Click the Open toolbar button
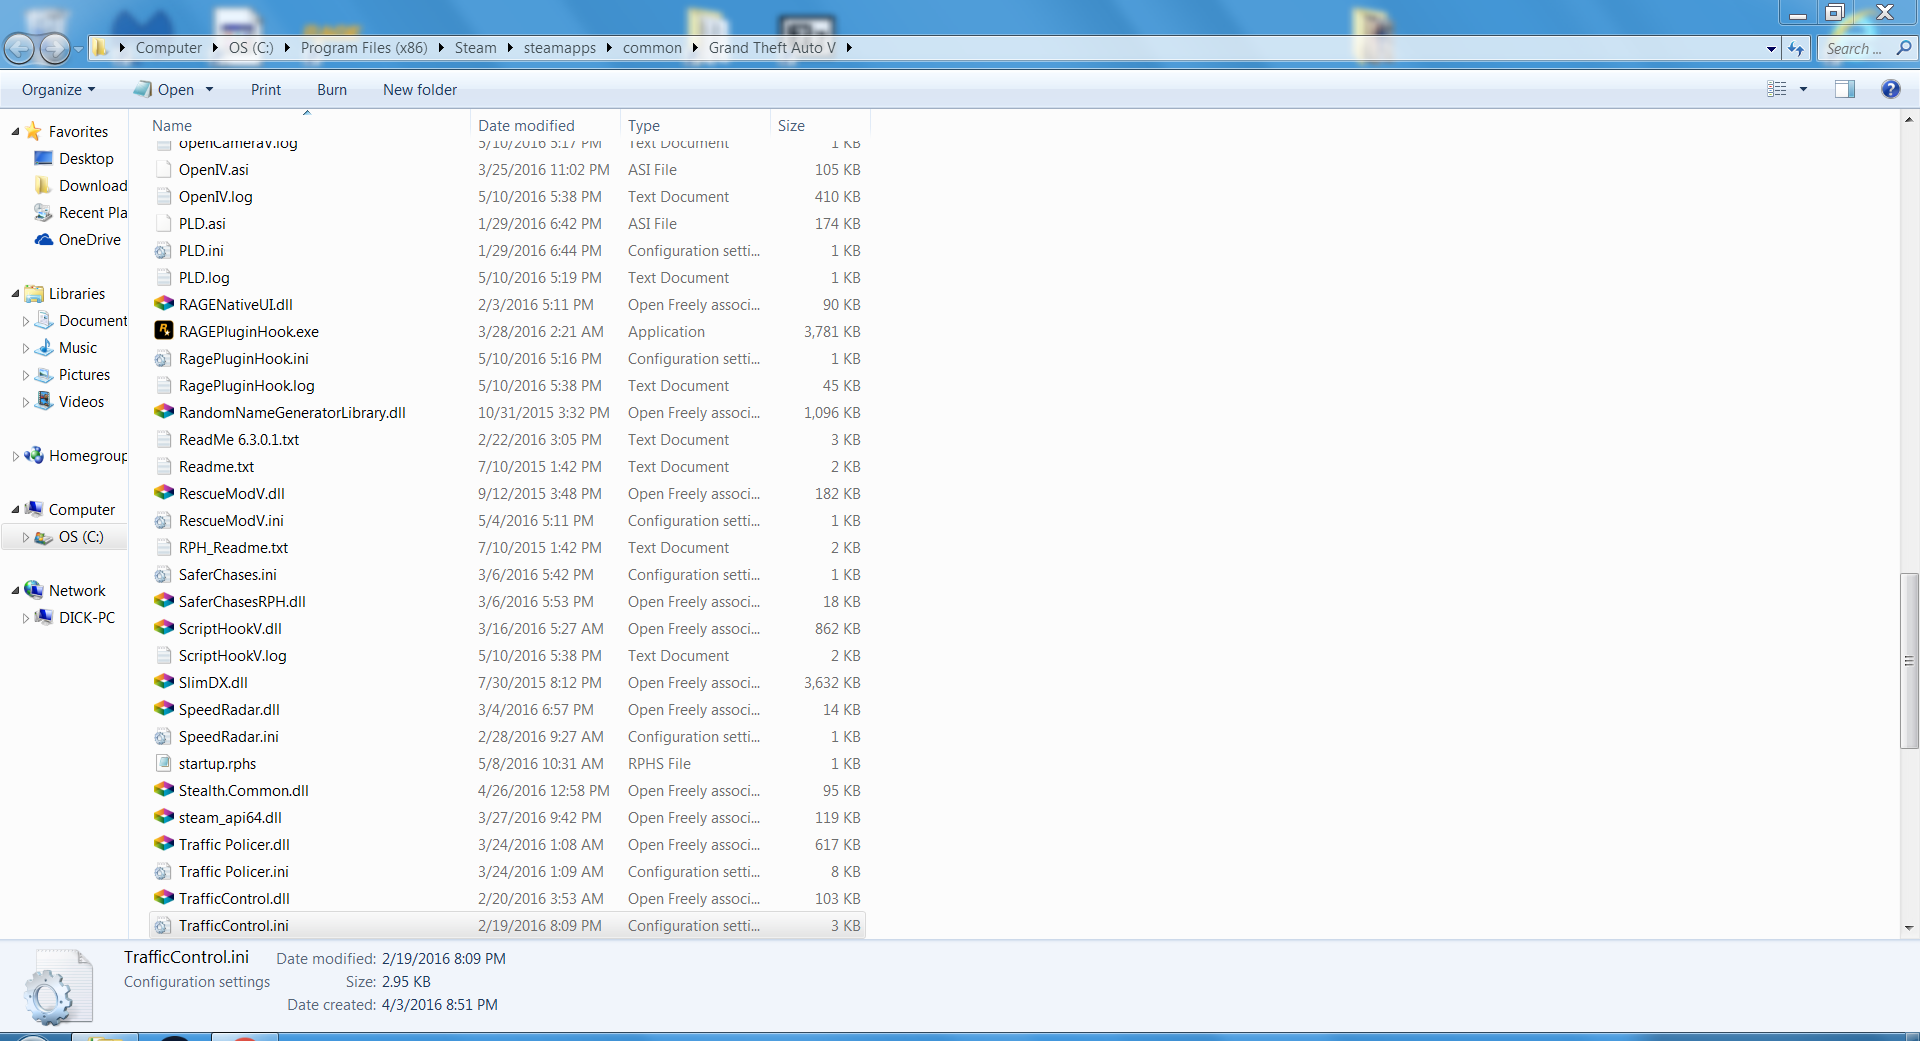 pos(165,89)
